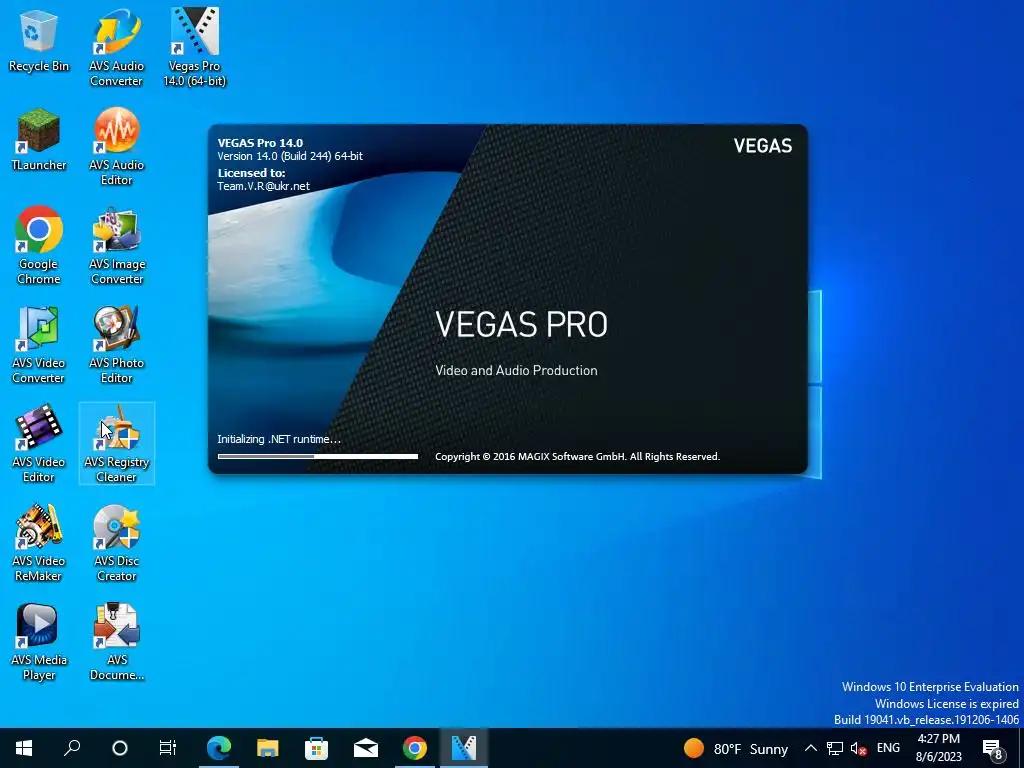Image resolution: width=1024 pixels, height=768 pixels.
Task: Open the Recycle Bin desktop icon
Action: click(39, 40)
